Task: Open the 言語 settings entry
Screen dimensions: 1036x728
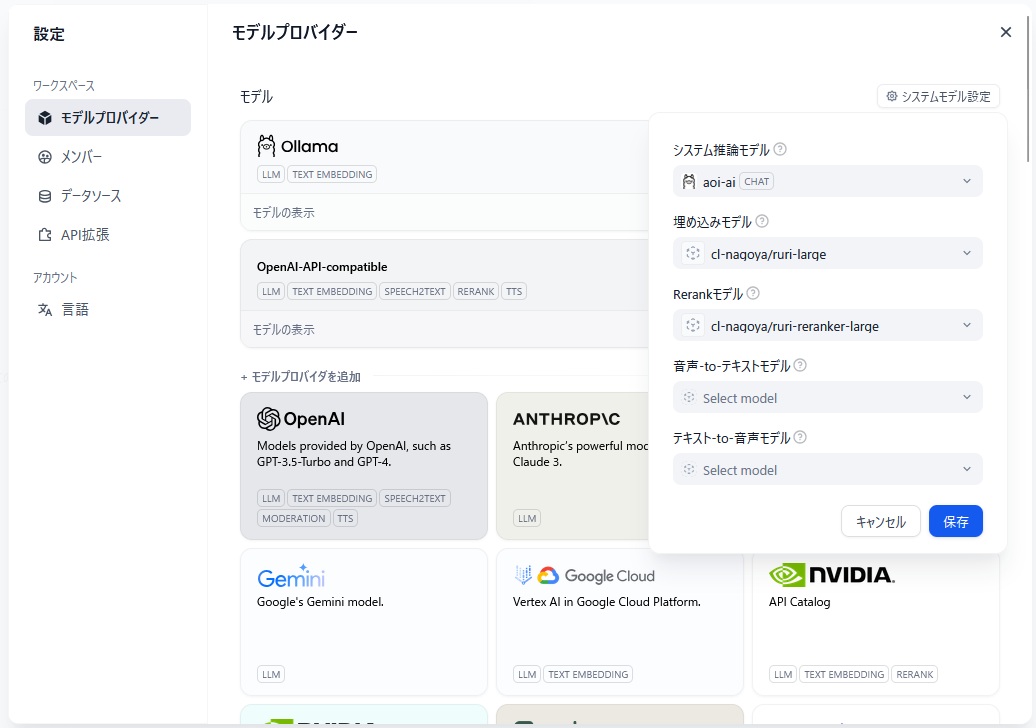Action: 43,309
